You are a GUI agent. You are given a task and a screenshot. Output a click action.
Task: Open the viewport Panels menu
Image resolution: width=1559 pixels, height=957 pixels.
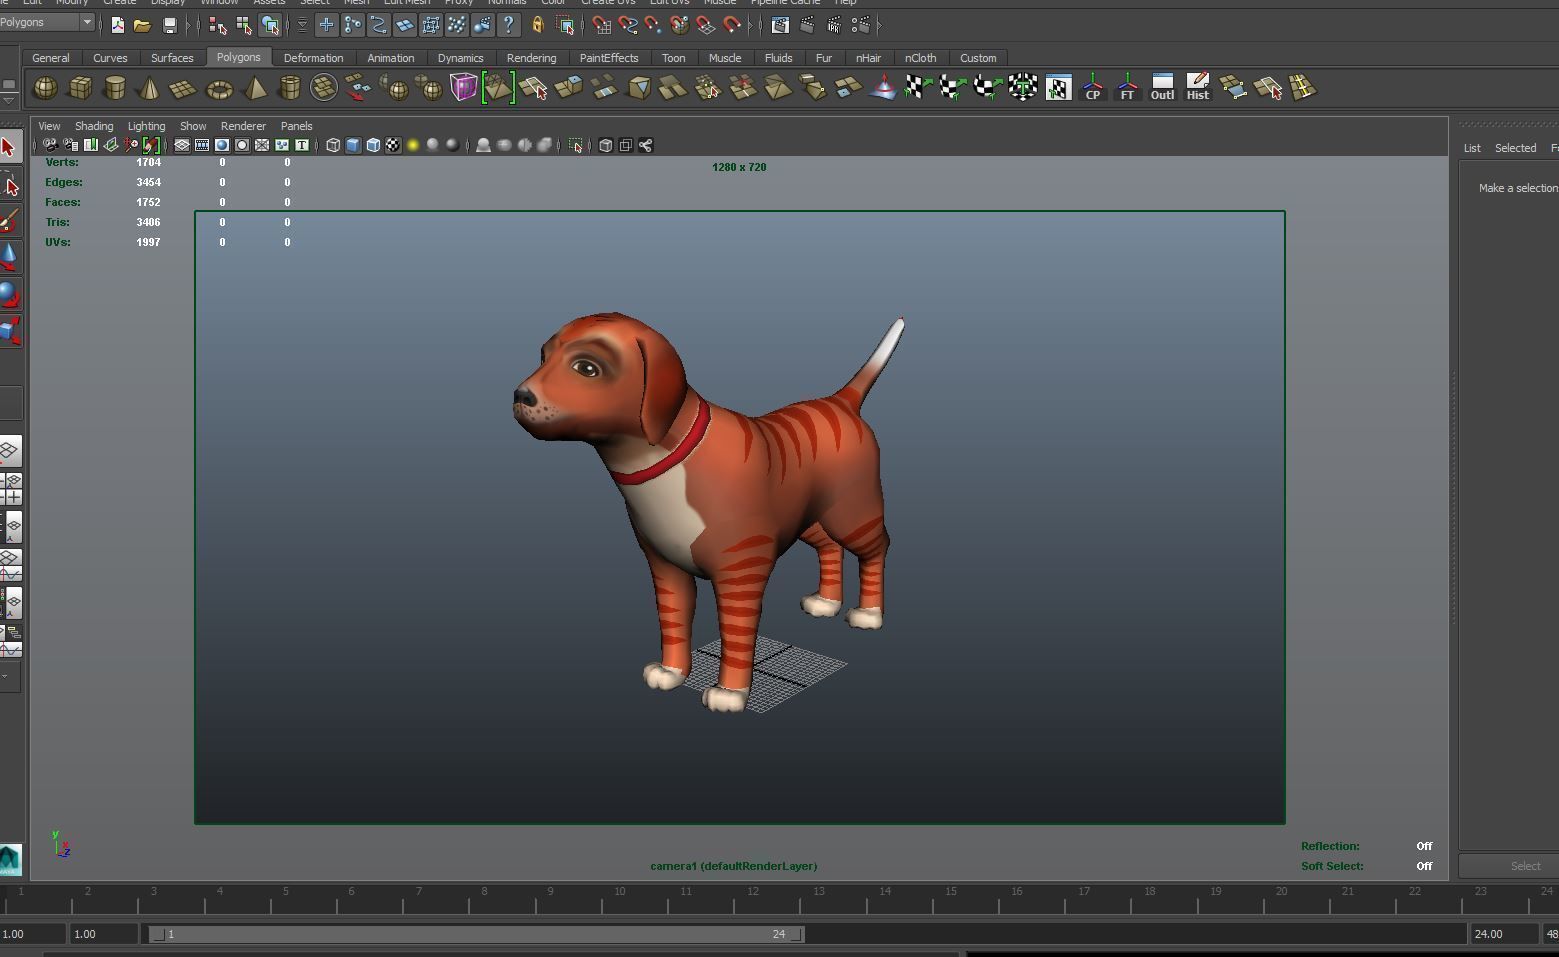(296, 126)
